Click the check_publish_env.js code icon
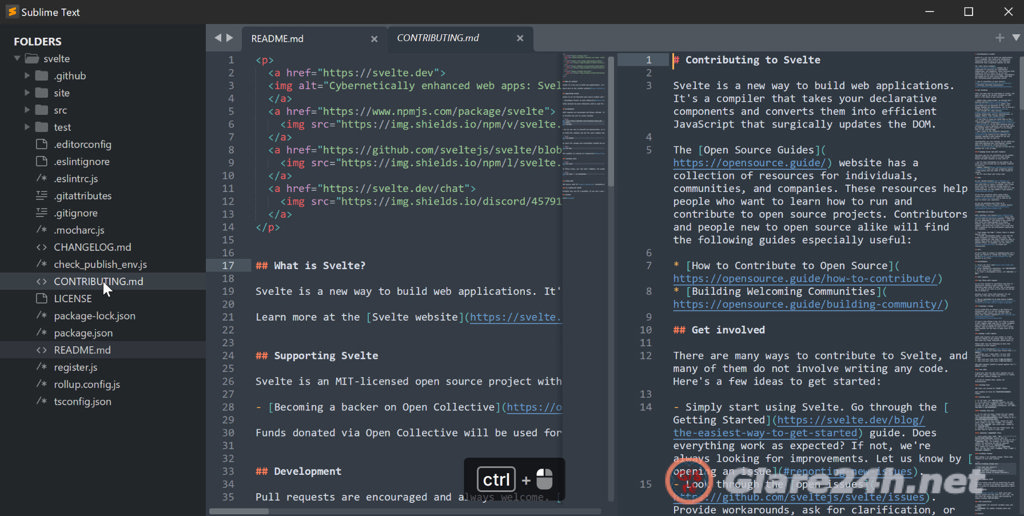1024x516 pixels. pos(42,264)
